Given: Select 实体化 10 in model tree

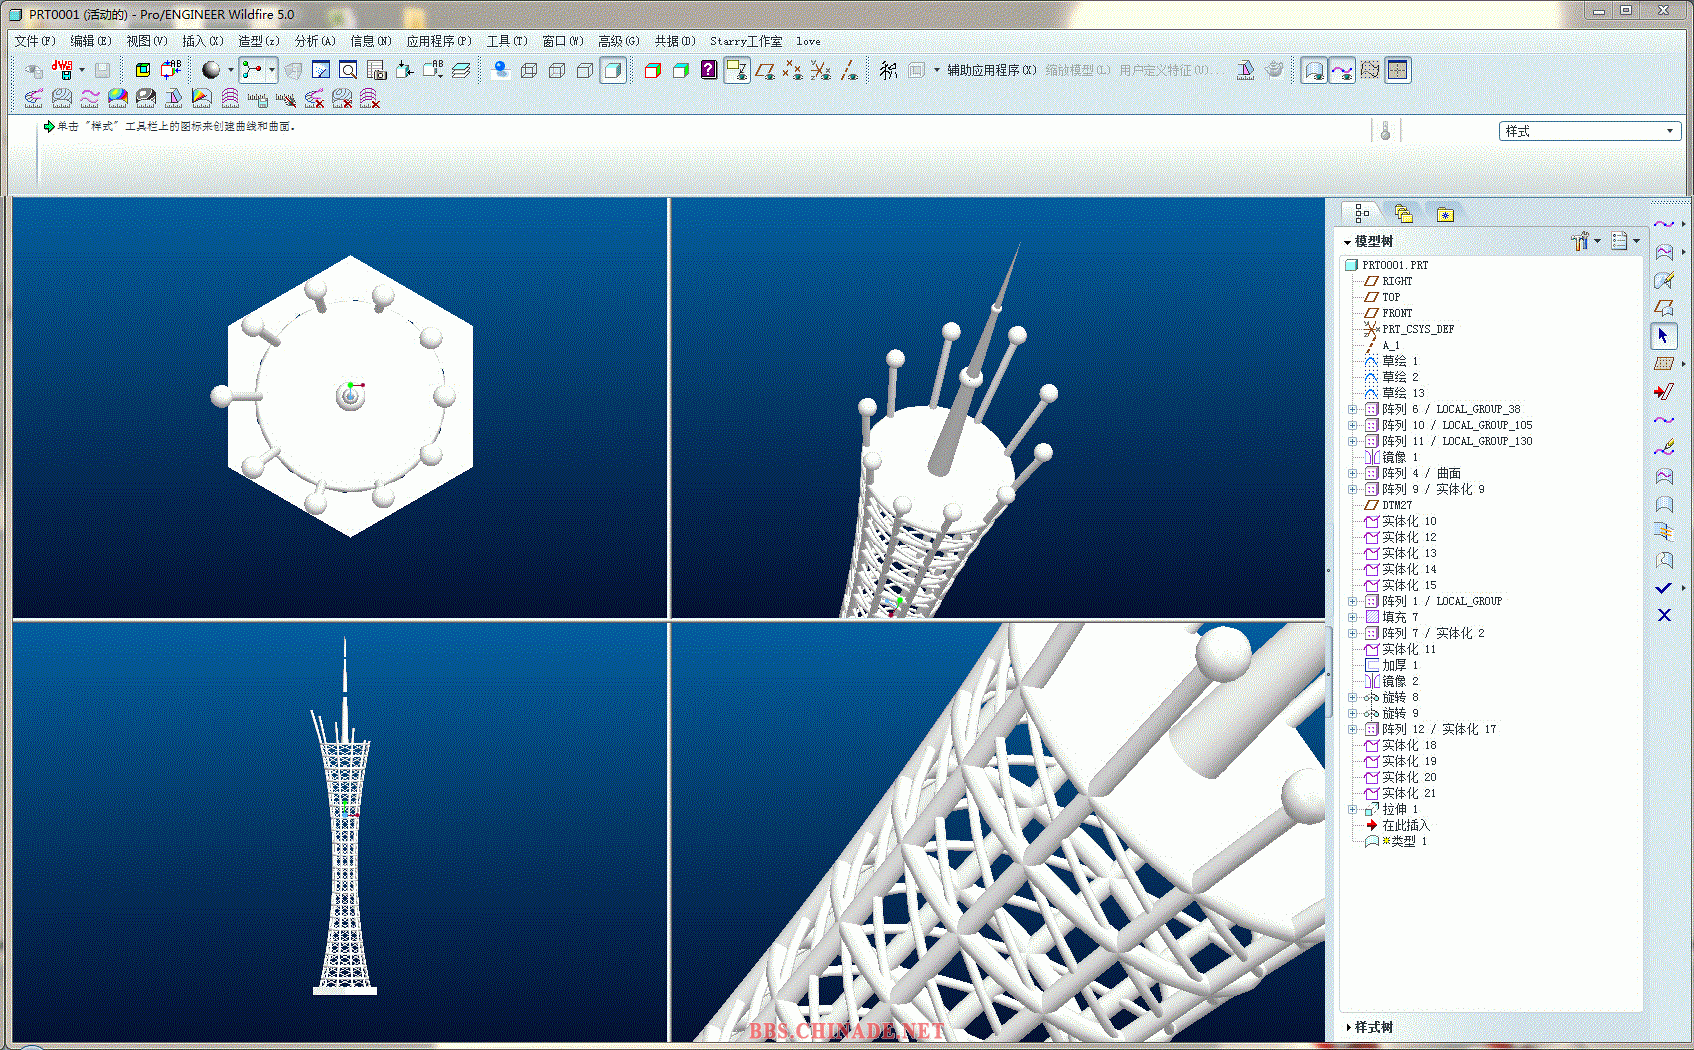Looking at the screenshot, I should point(1400,521).
